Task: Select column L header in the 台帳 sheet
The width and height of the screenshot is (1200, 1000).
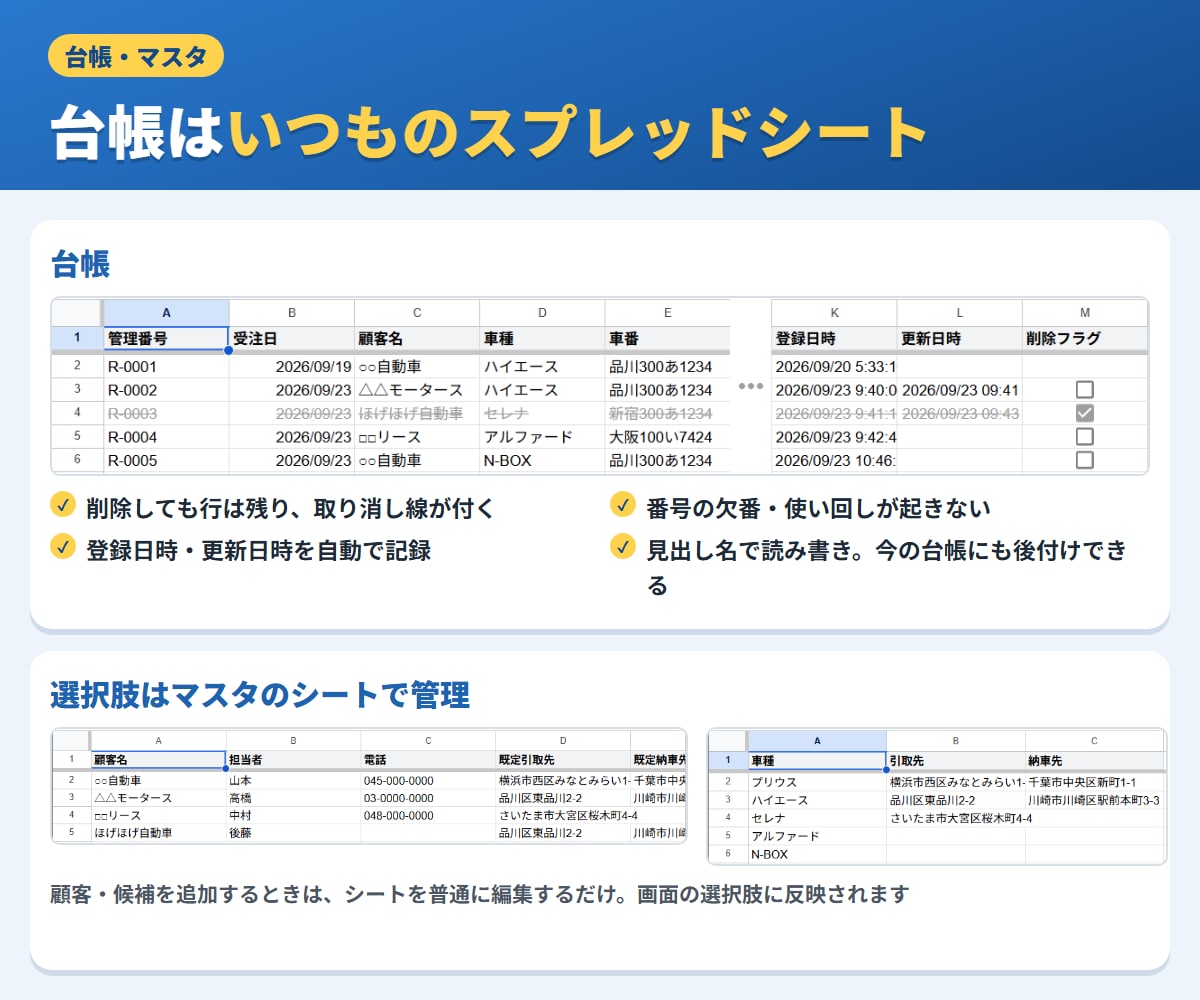Action: coord(959,312)
